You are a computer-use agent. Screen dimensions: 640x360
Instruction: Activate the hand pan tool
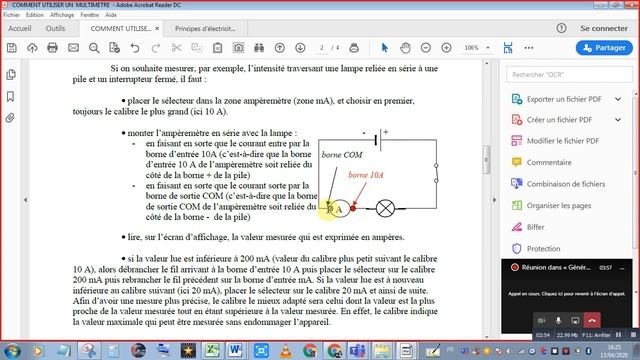(x=405, y=48)
